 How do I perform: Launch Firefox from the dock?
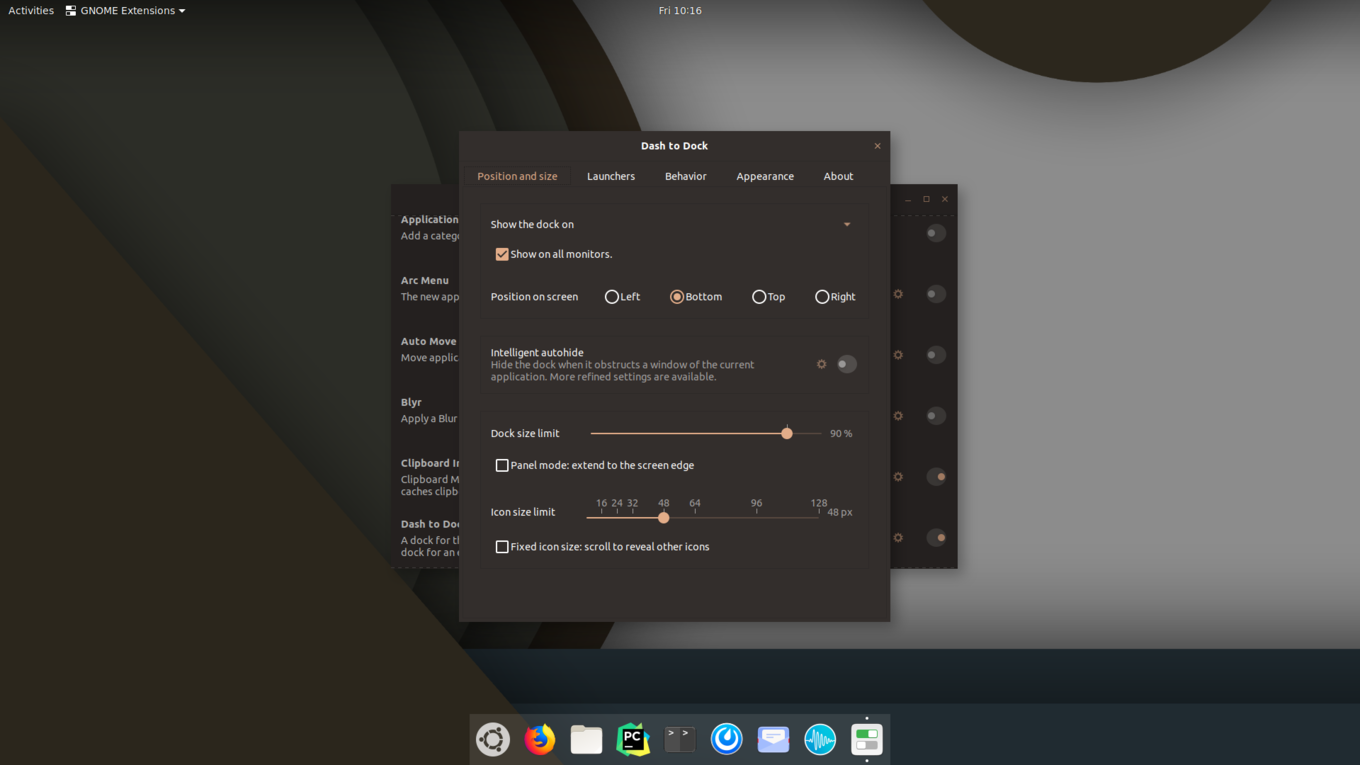pos(540,739)
